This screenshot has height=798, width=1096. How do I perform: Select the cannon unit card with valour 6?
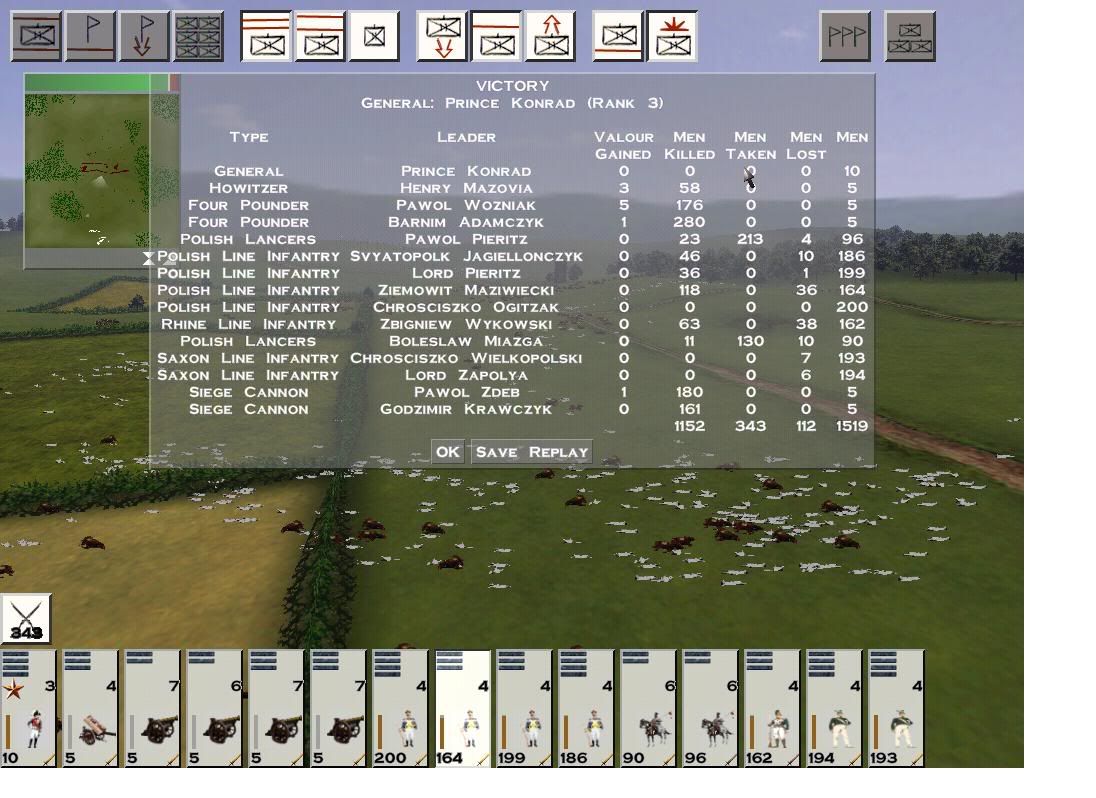214,709
